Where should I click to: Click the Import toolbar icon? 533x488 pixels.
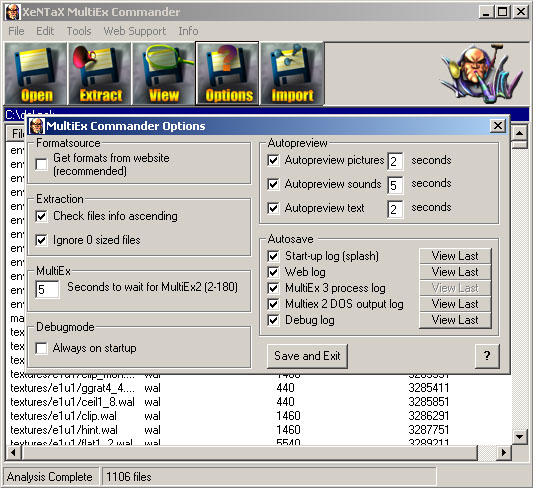[292, 73]
